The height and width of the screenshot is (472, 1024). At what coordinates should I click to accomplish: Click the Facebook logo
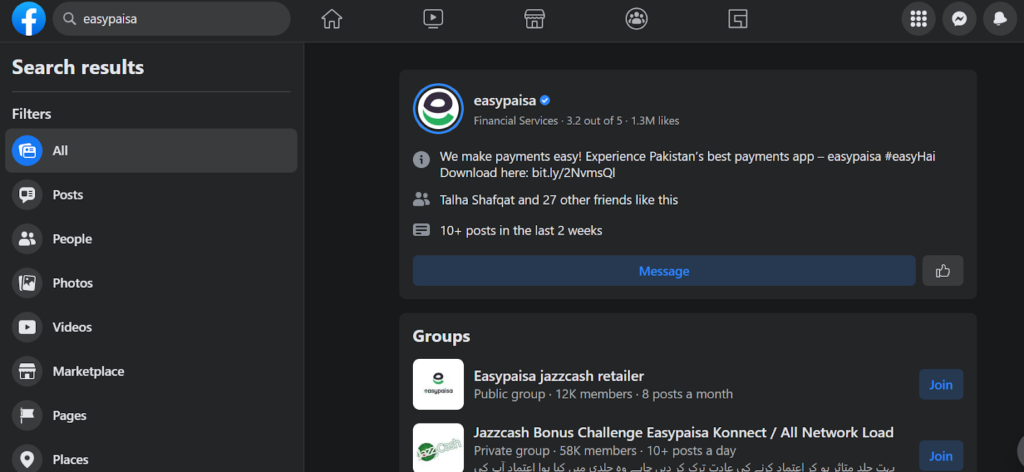29,19
